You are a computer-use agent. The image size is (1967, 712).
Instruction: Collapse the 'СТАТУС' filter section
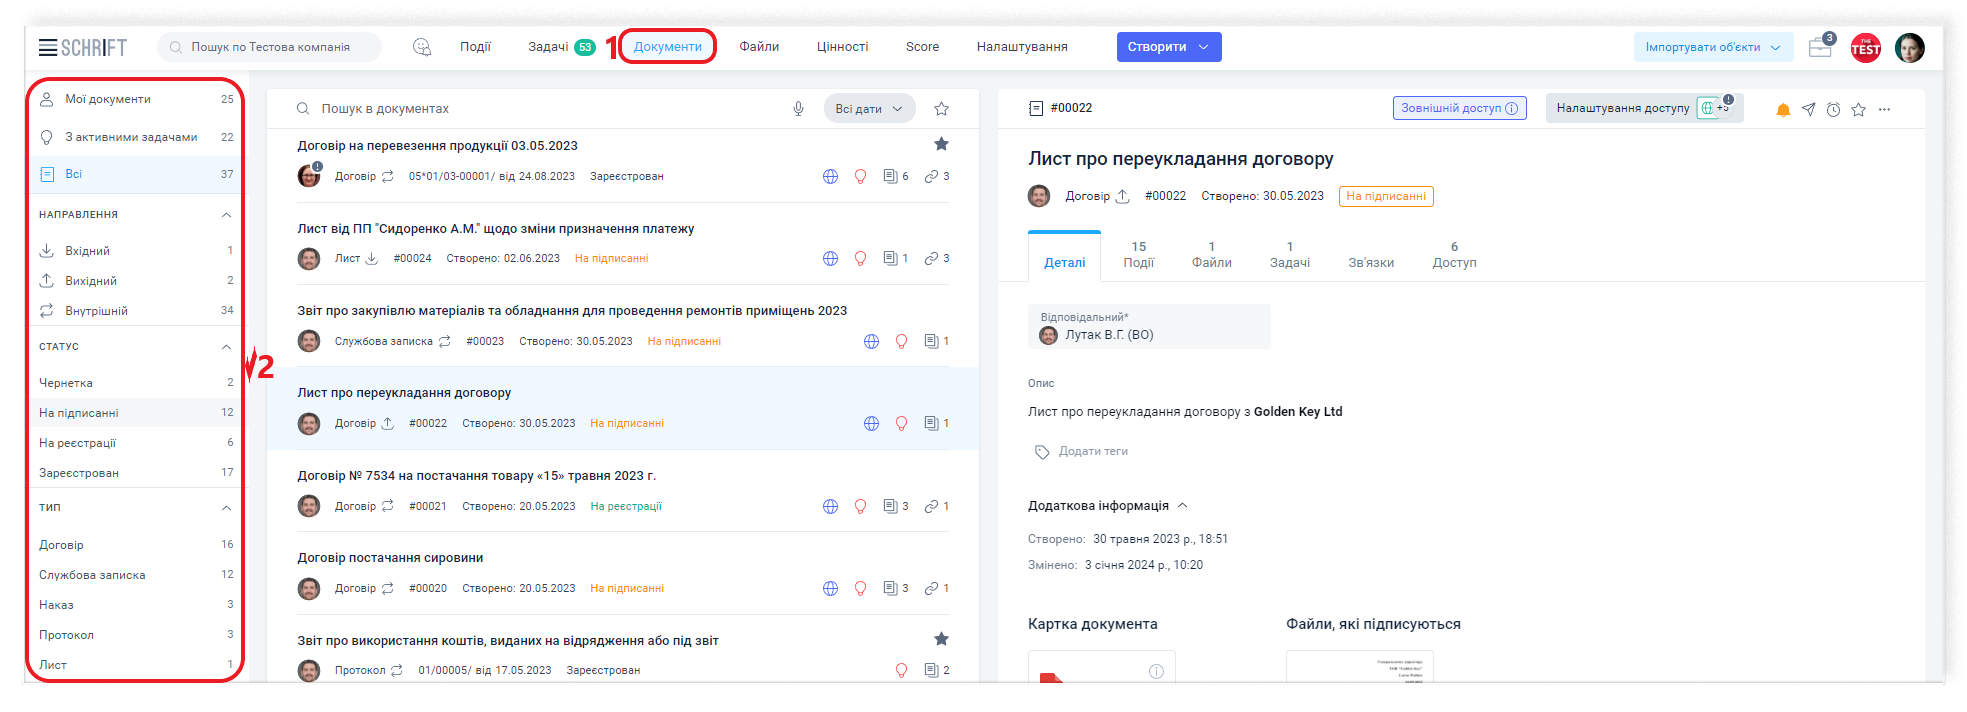pyautogui.click(x=226, y=347)
